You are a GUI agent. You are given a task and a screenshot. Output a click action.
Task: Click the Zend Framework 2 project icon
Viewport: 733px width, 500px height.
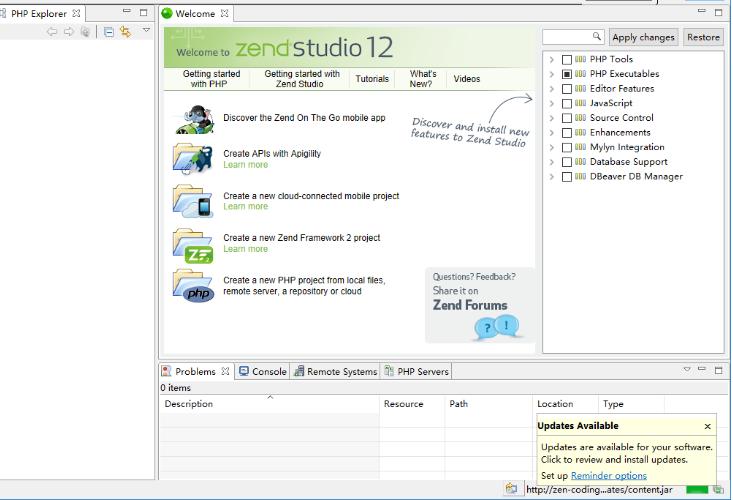pyautogui.click(x=193, y=245)
